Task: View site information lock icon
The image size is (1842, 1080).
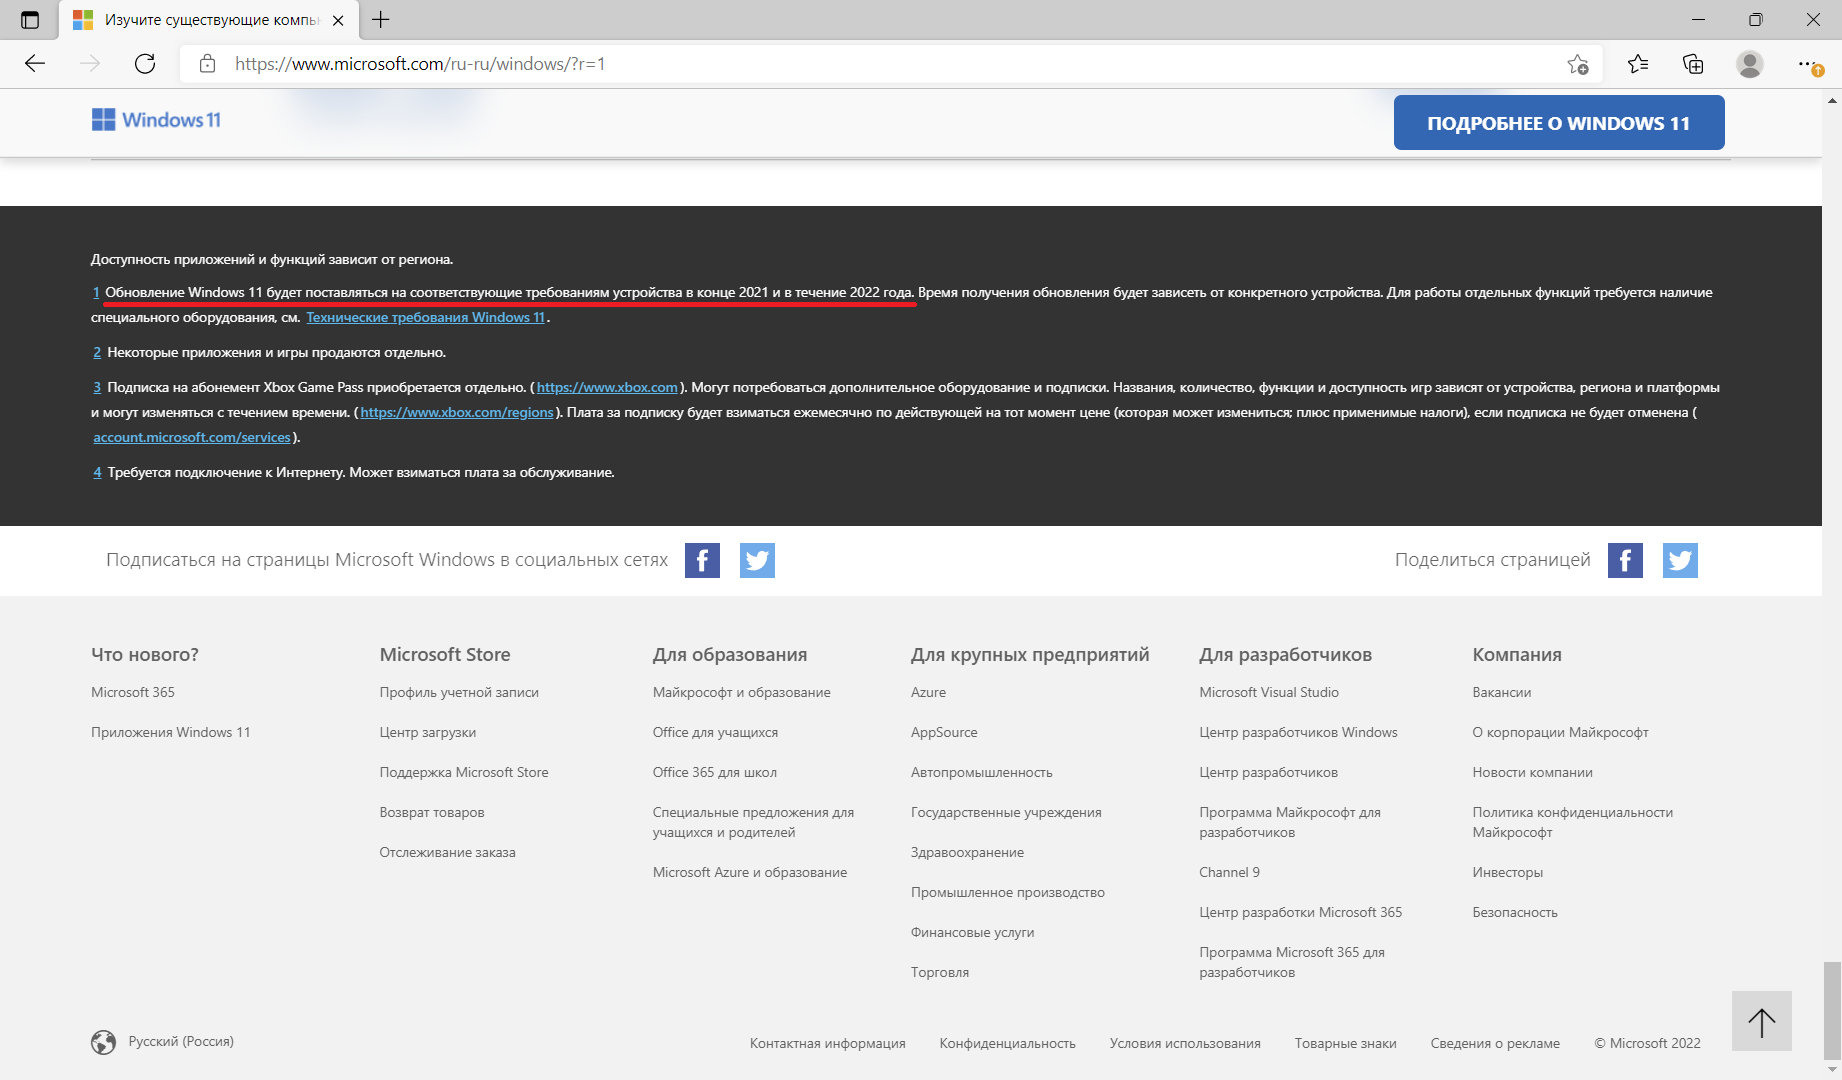Action: pyautogui.click(x=207, y=64)
